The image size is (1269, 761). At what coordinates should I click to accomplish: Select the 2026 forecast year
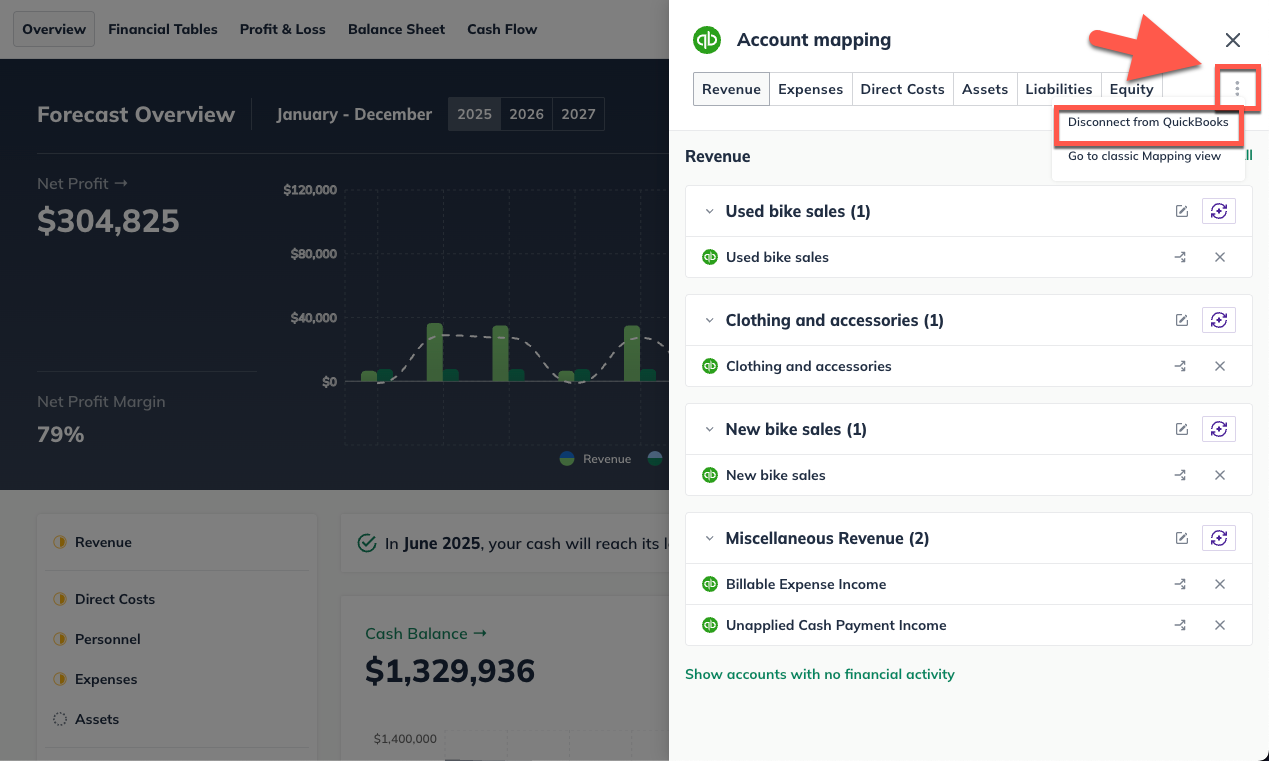point(526,114)
